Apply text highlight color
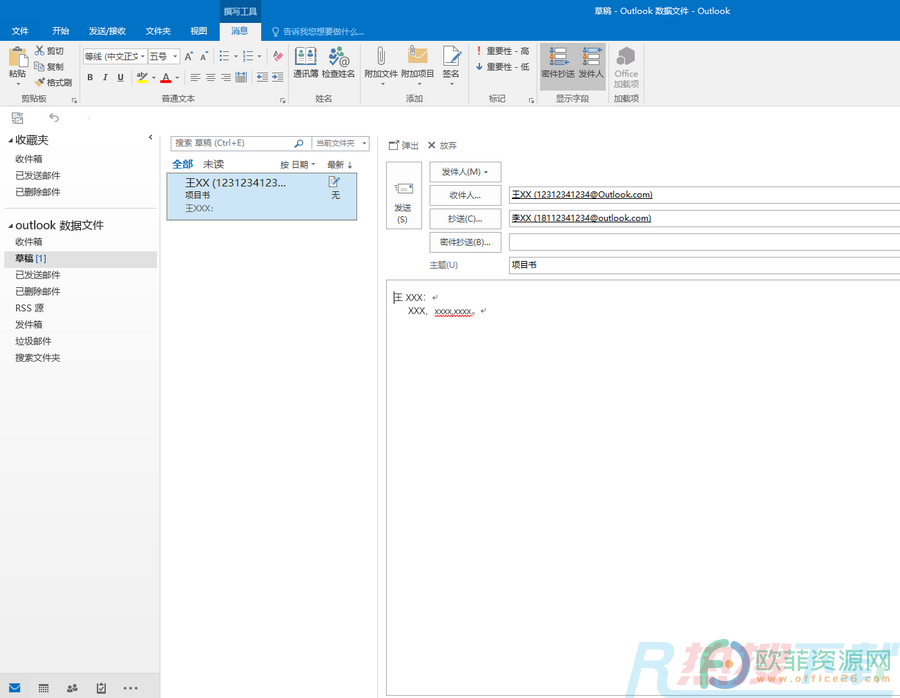The width and height of the screenshot is (900, 698). 142,77
